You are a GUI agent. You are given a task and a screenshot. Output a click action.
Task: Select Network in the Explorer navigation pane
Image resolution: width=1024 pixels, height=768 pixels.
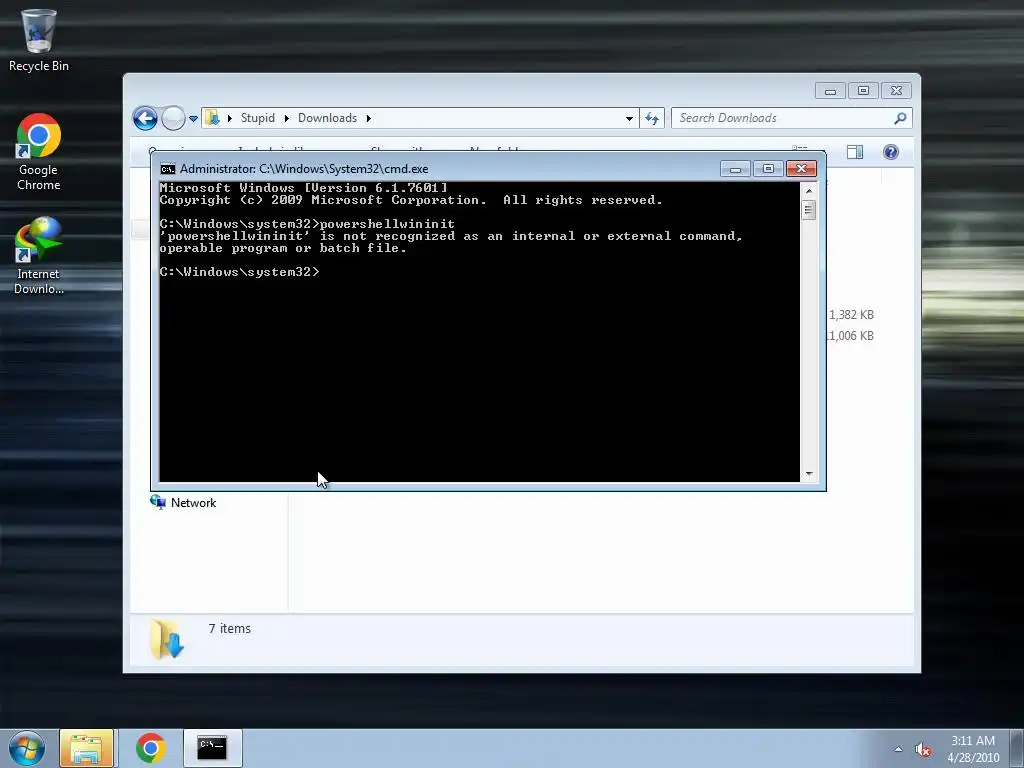(x=184, y=502)
